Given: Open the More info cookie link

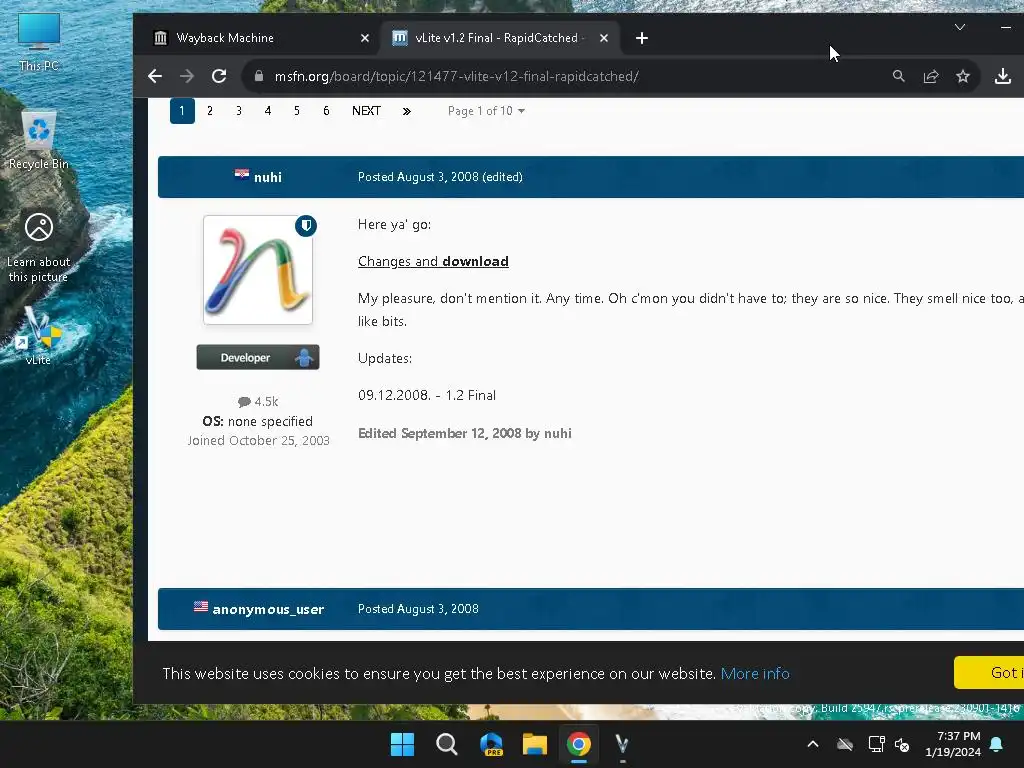Looking at the screenshot, I should click(x=755, y=673).
